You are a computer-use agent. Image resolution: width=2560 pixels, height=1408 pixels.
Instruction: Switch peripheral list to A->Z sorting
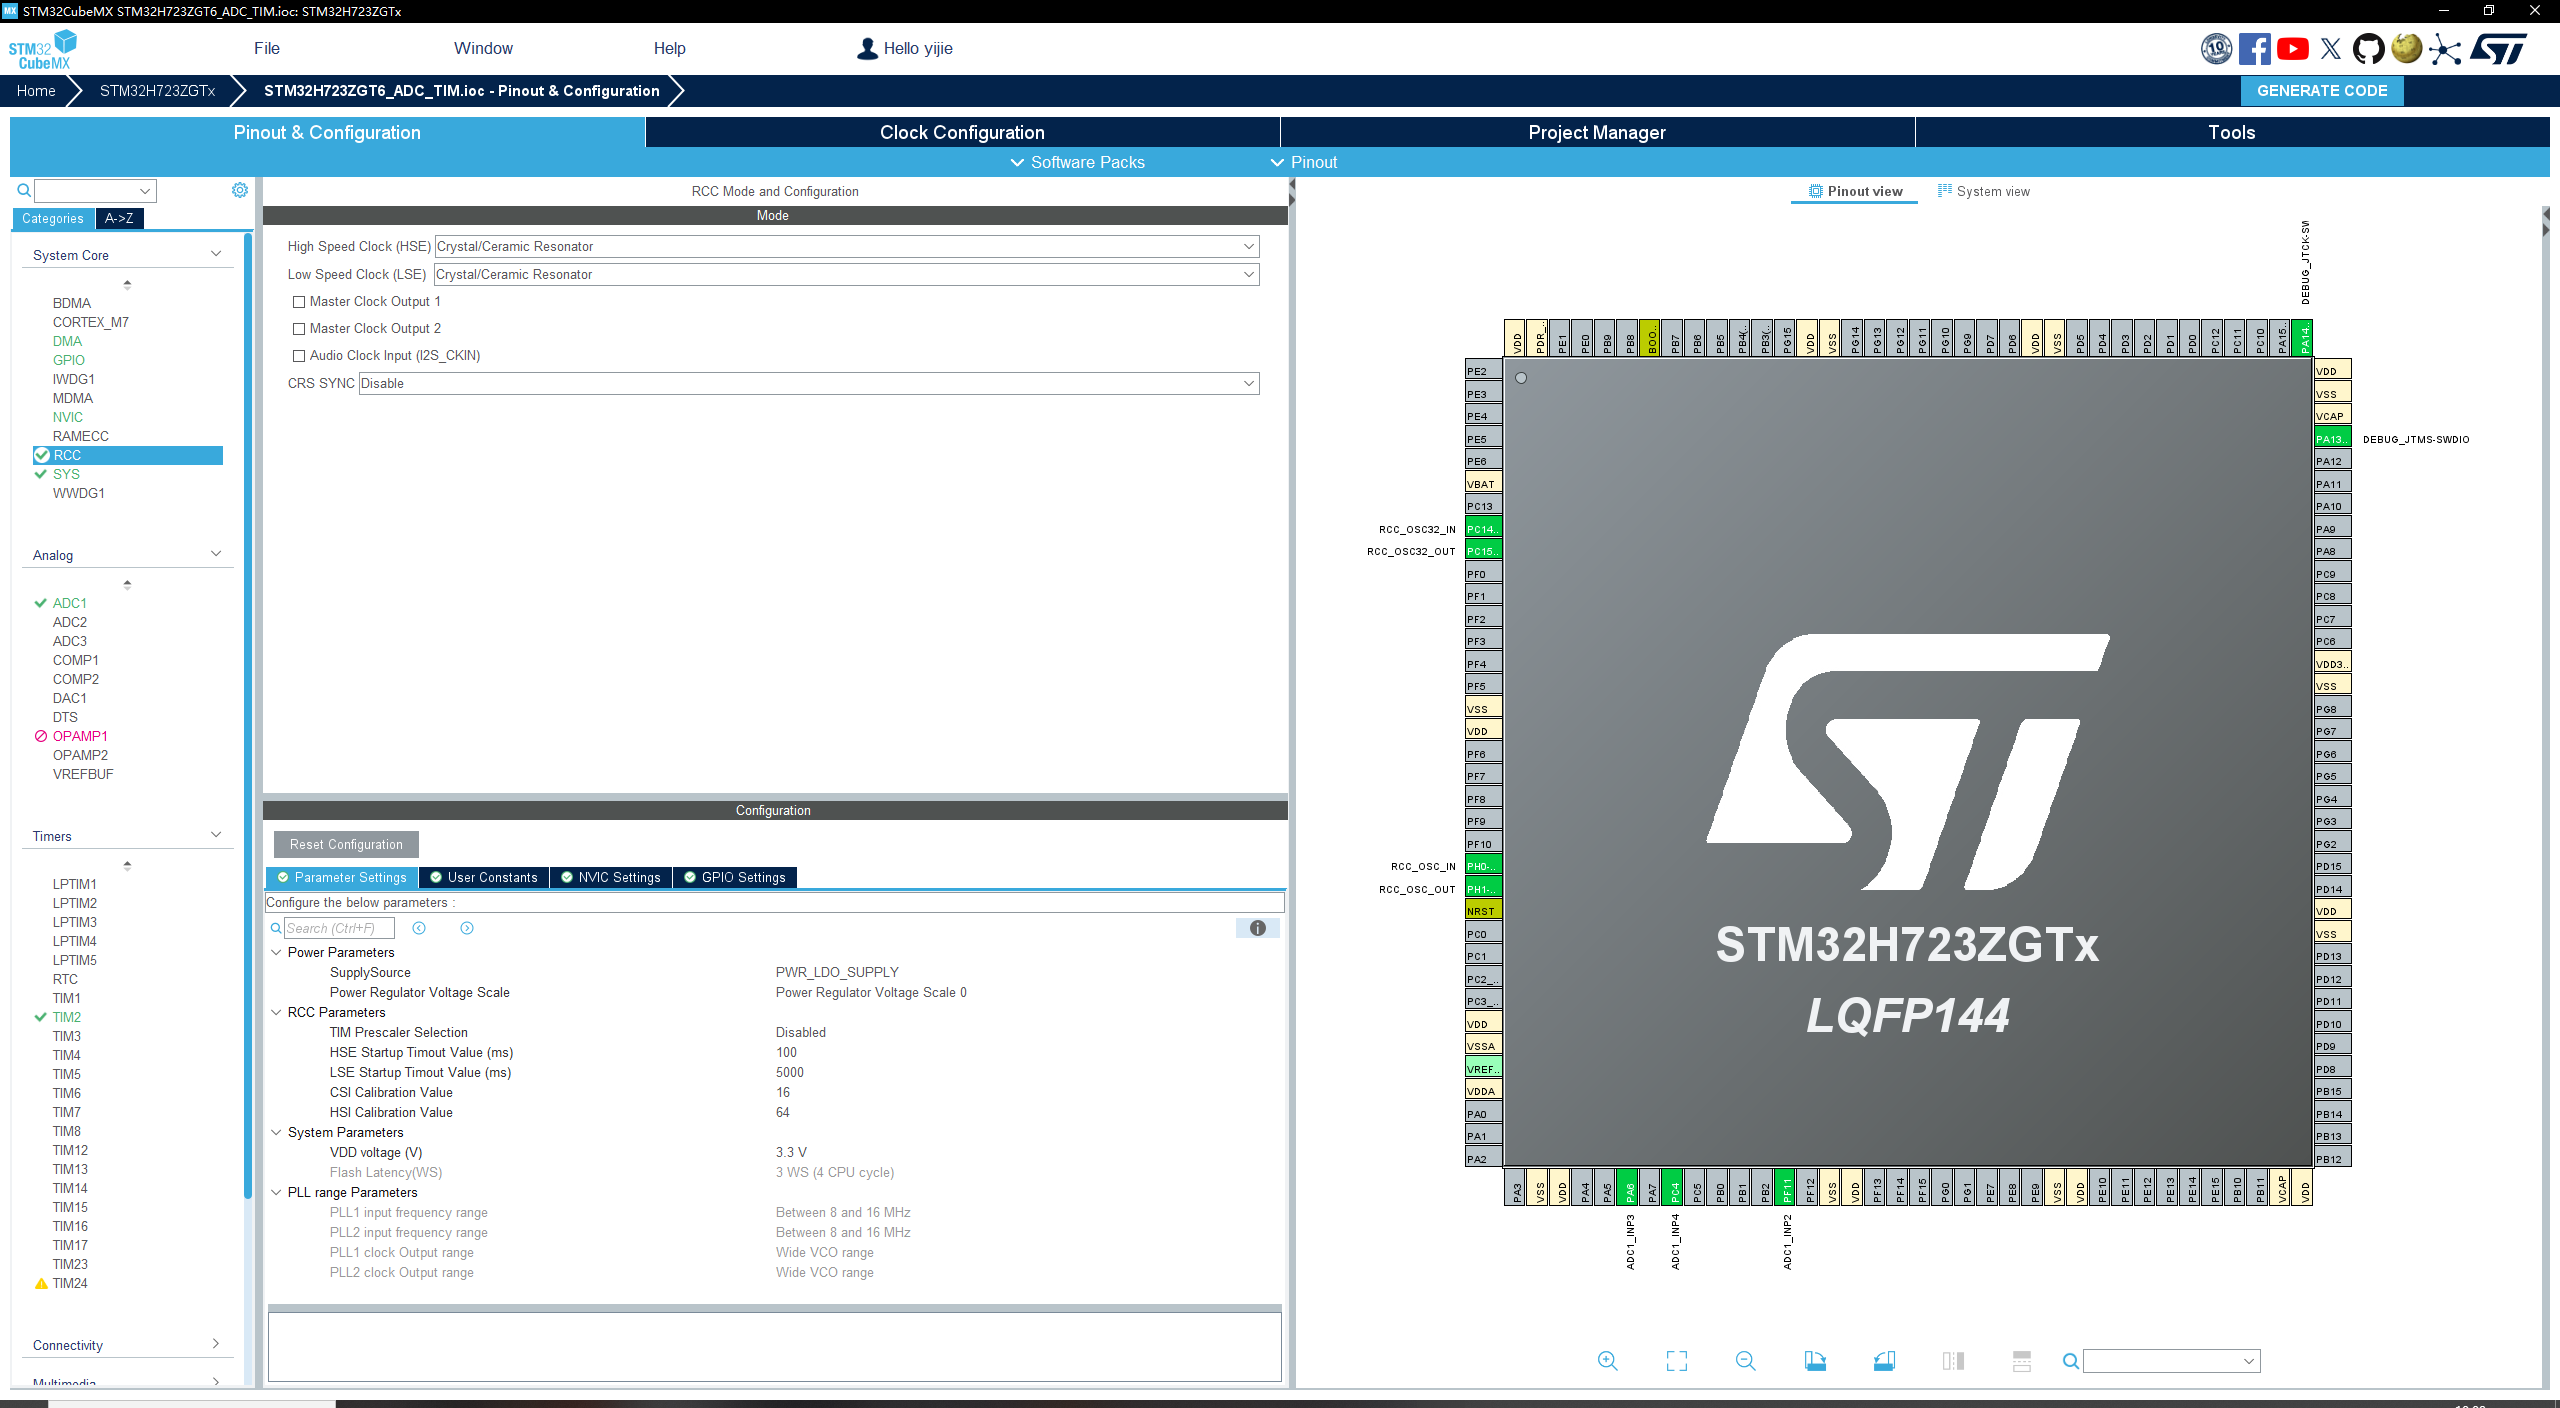tap(119, 218)
